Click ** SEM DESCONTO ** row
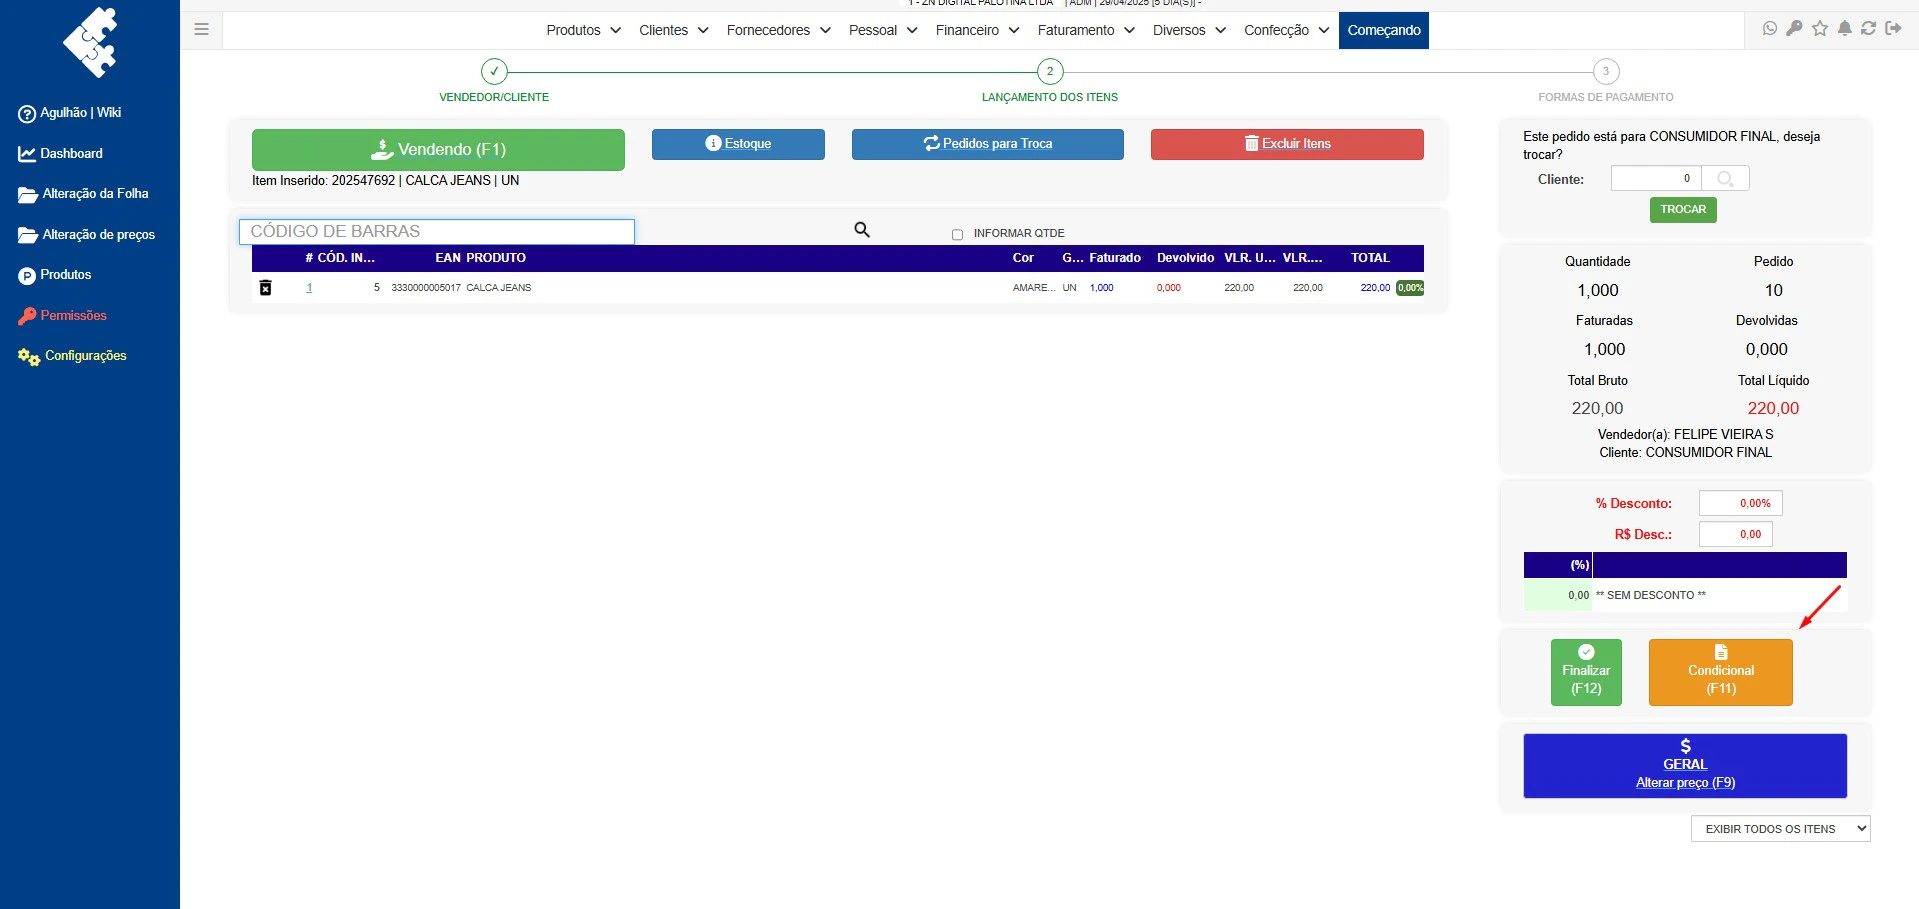The image size is (1919, 909). (x=1685, y=595)
